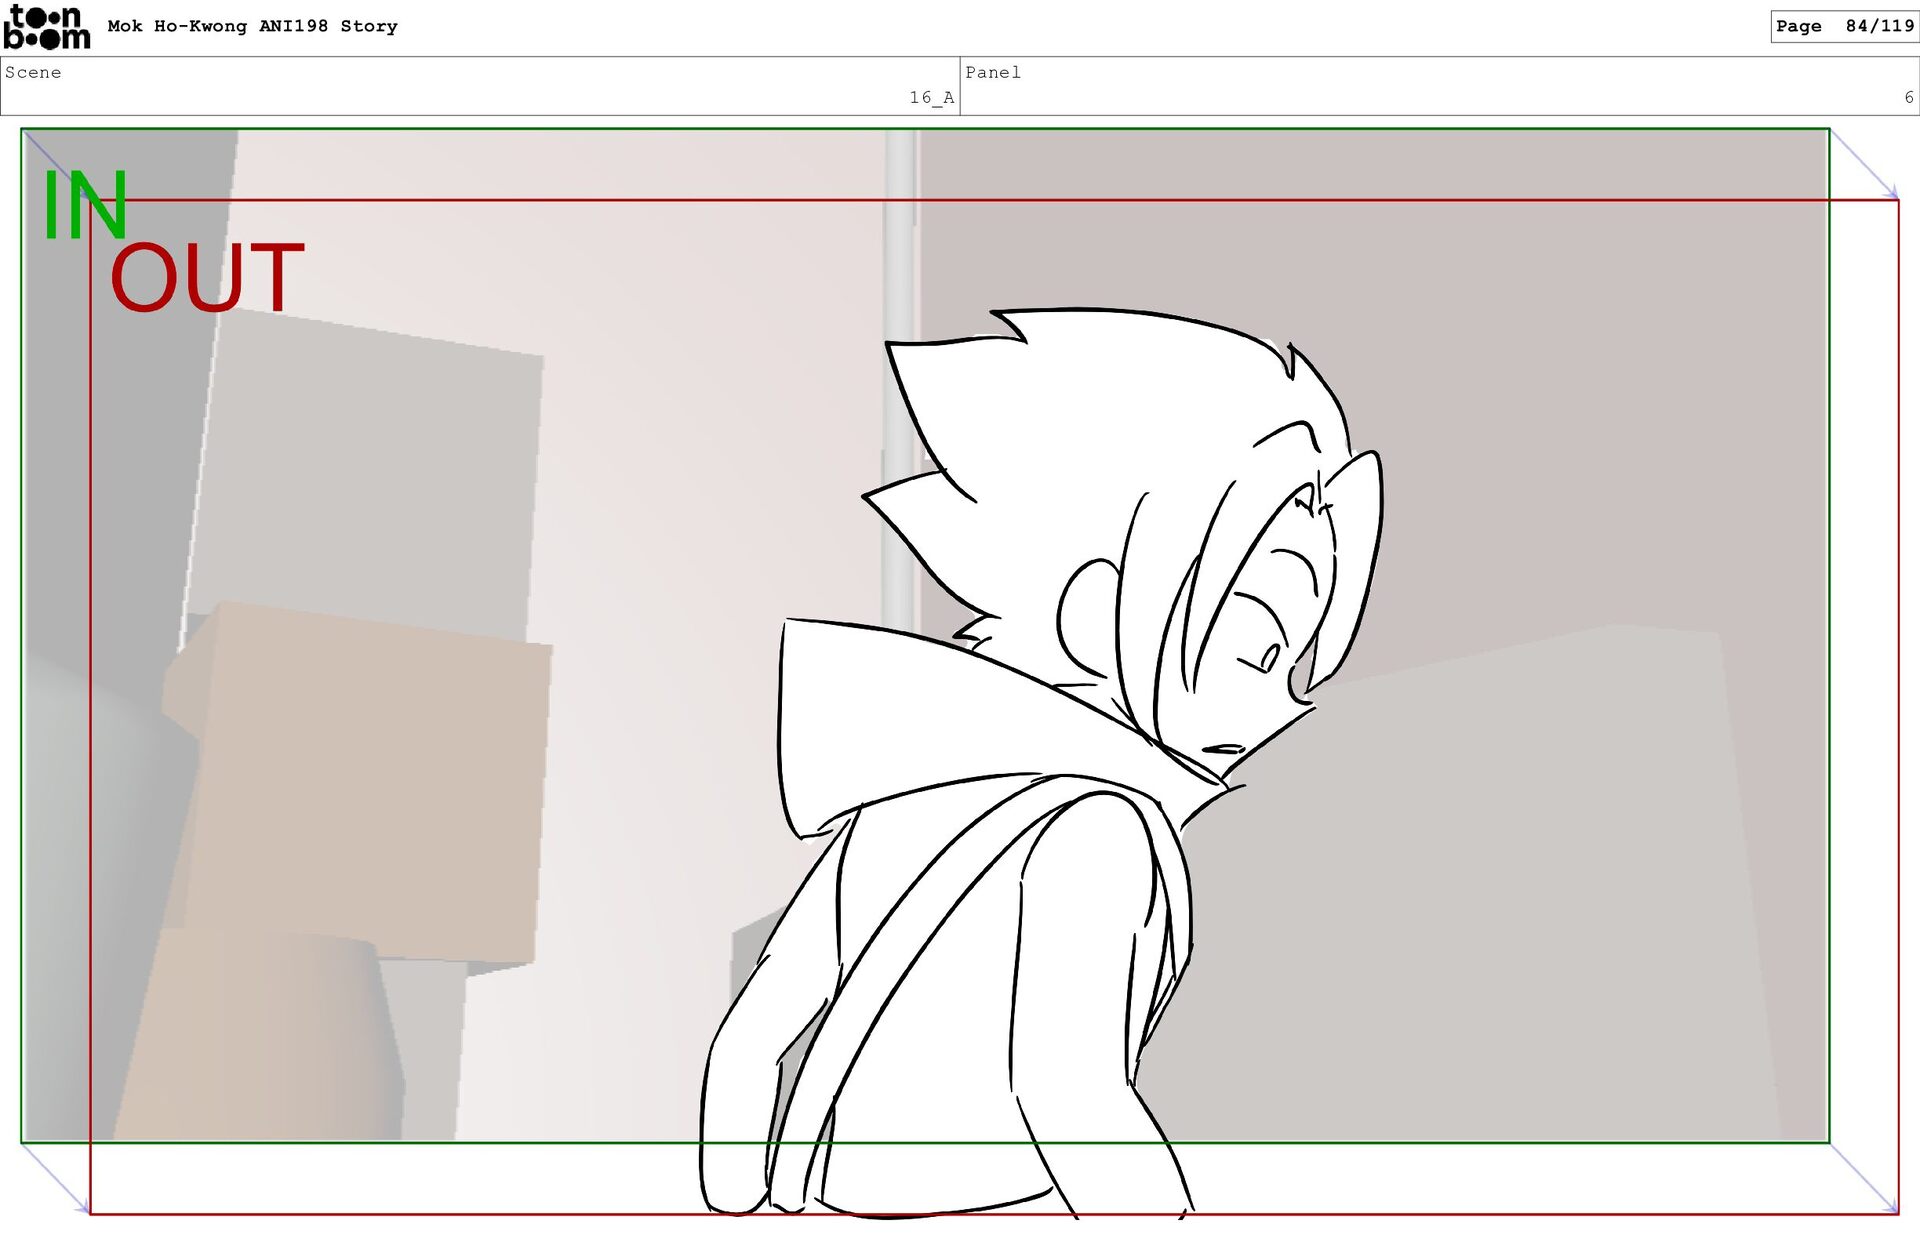Viewport: 1920px width, 1242px height.
Task: Click the bottom-left camera move arrow
Action: (x=55, y=1179)
